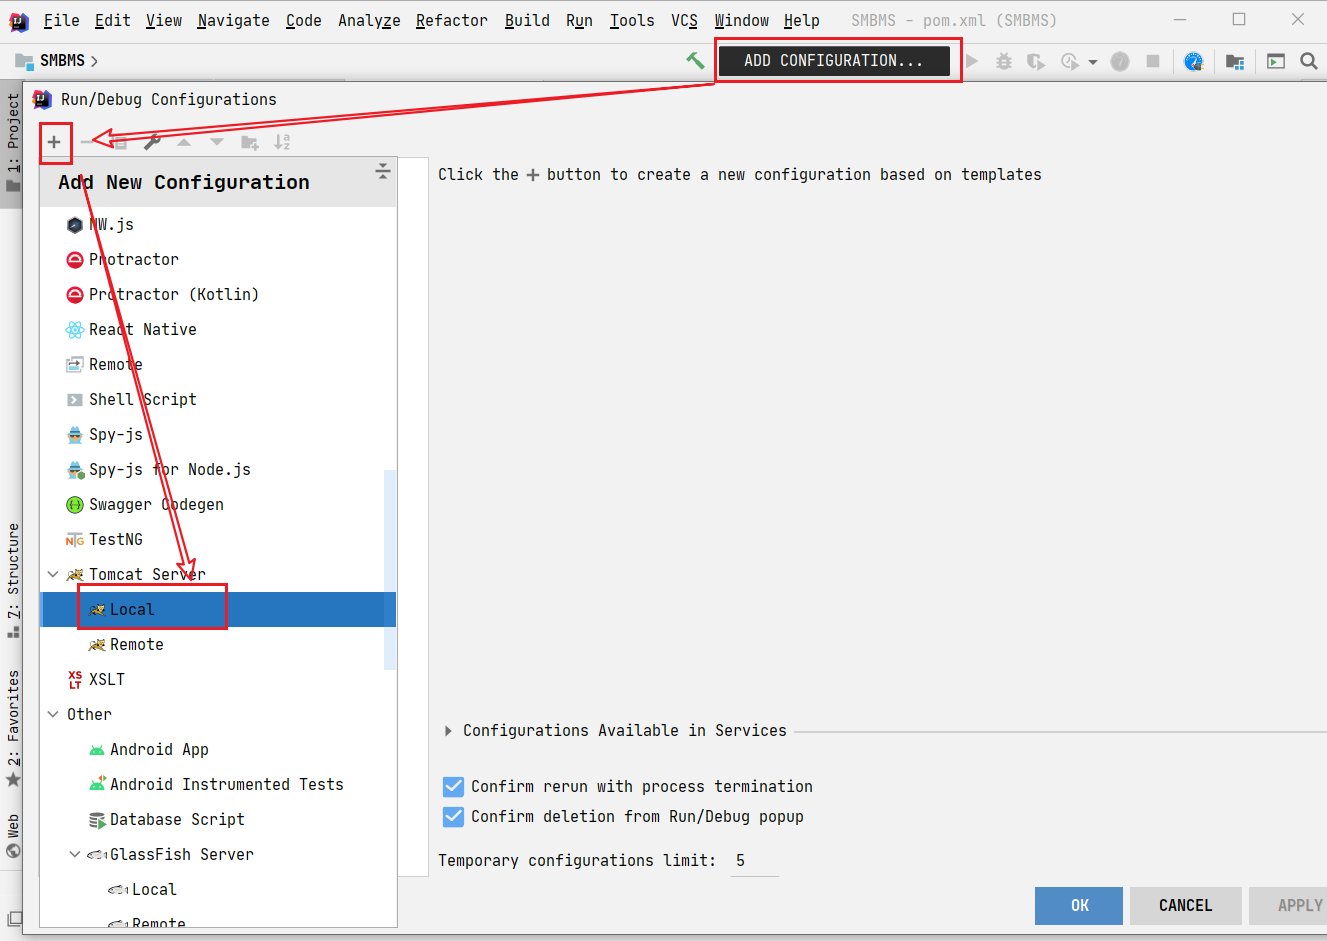Screen dimensions: 1327x941
Task: Open the Build menu
Action: click(x=527, y=20)
